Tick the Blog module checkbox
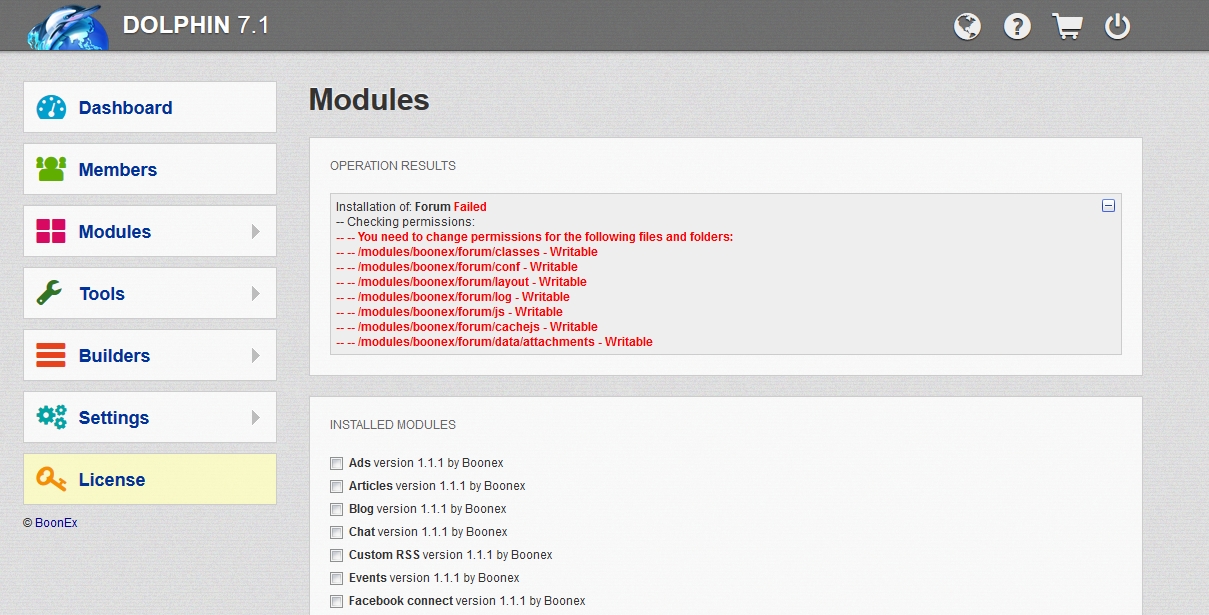1209x615 pixels. click(336, 510)
